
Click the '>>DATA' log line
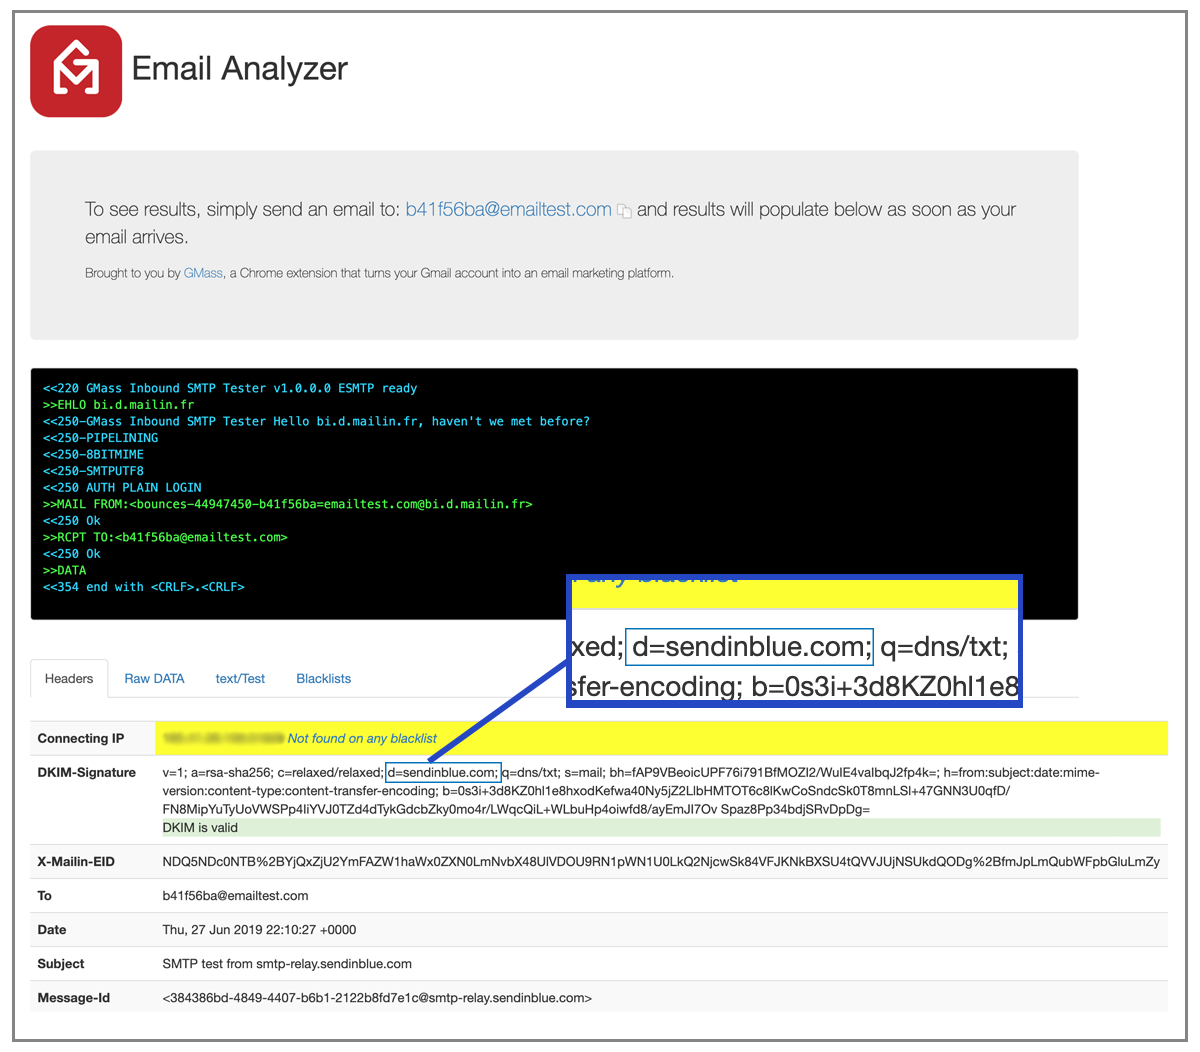point(65,570)
